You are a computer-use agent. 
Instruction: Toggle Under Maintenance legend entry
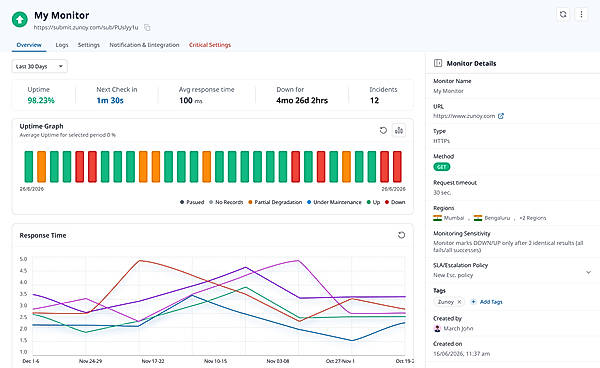tap(334, 202)
